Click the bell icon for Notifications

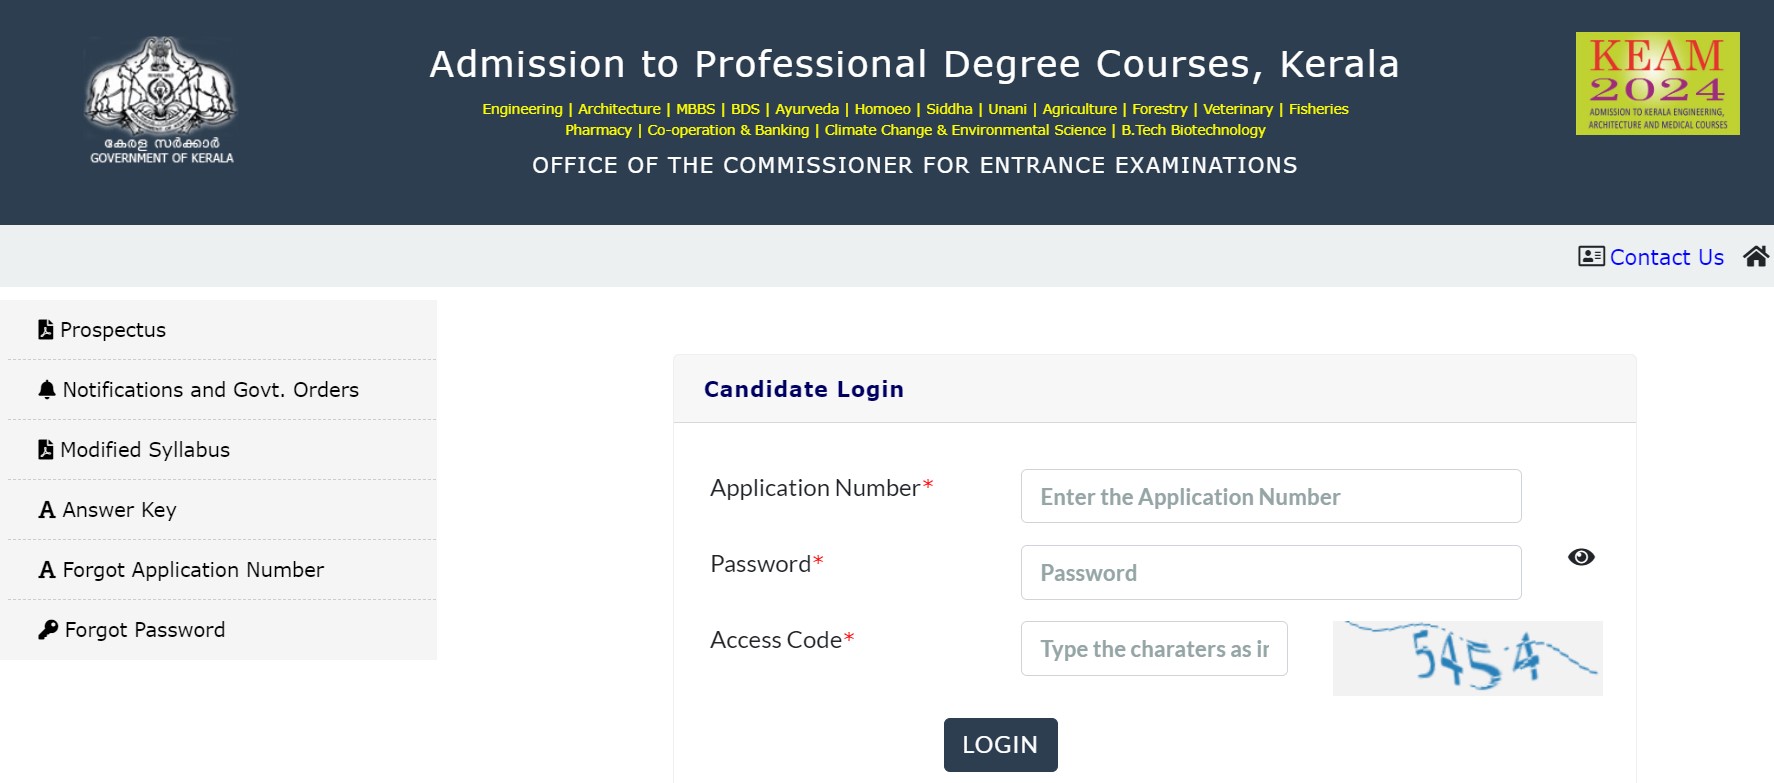coord(47,390)
